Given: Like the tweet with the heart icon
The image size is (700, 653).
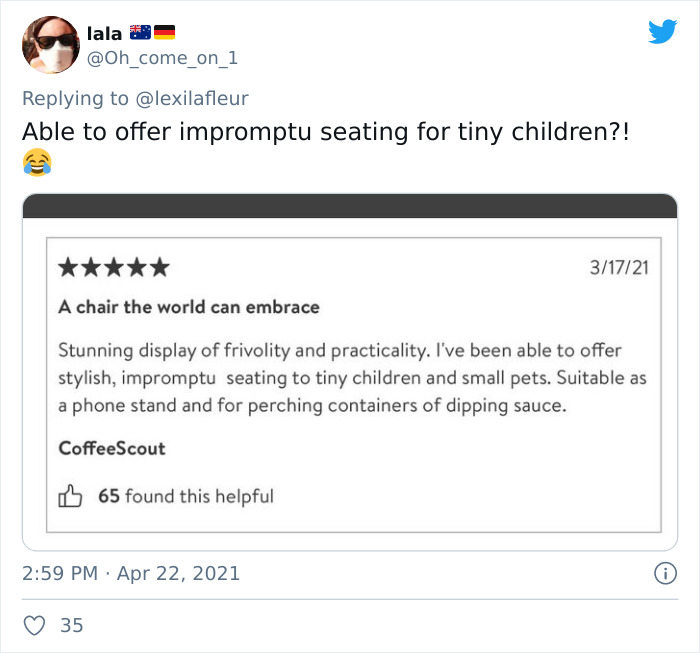Looking at the screenshot, I should coord(34,625).
